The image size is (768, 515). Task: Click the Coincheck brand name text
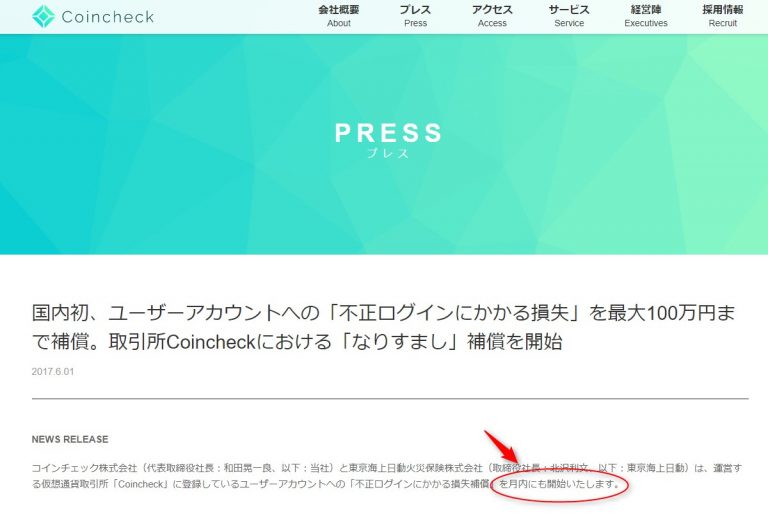108,17
